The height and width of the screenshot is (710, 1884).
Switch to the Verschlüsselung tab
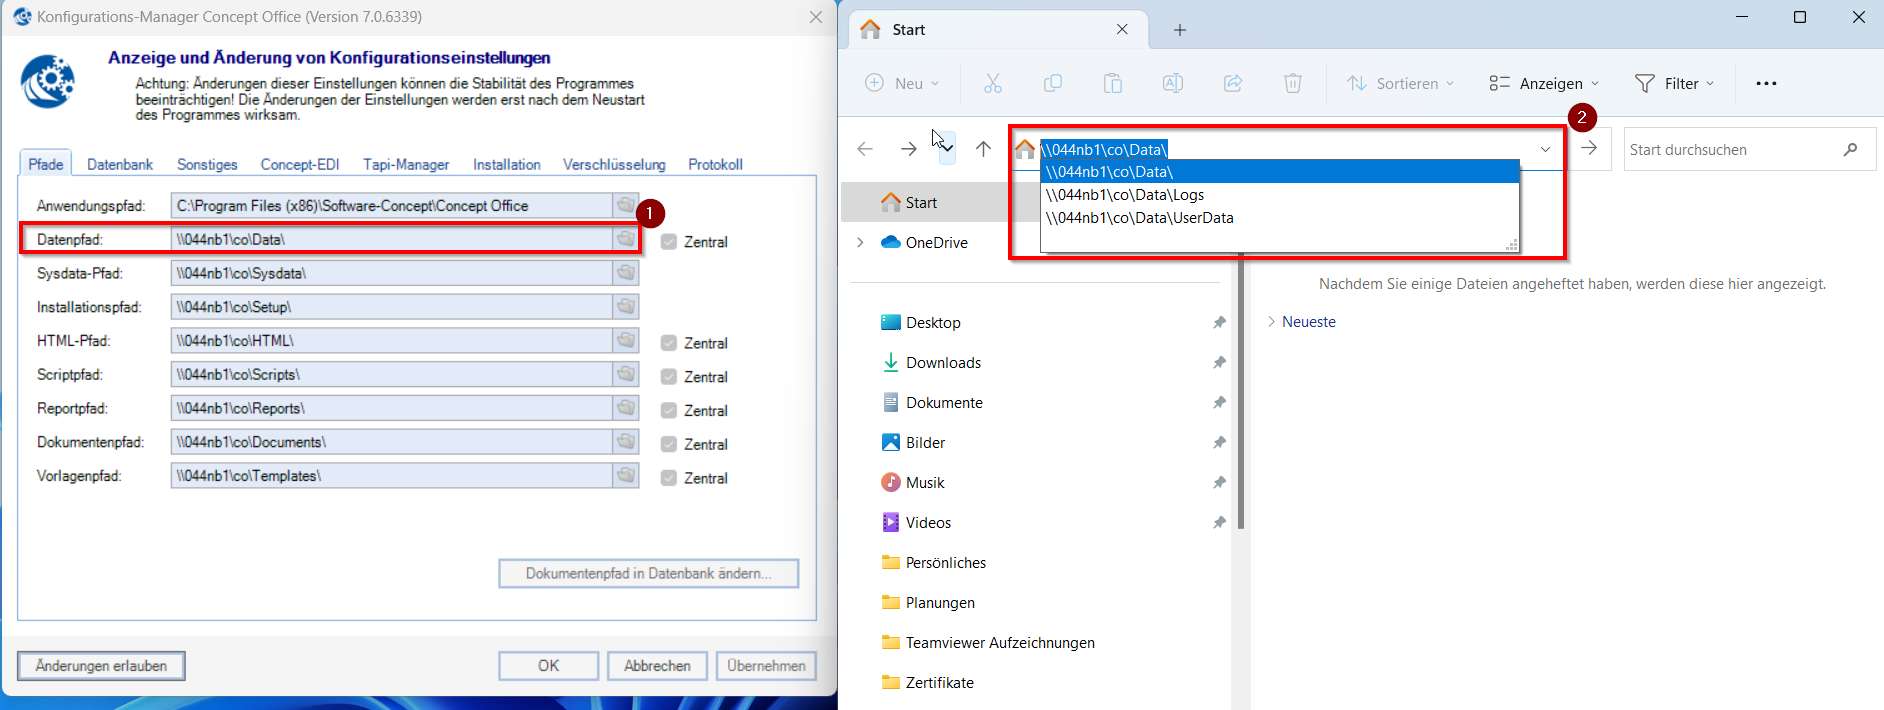coord(614,164)
